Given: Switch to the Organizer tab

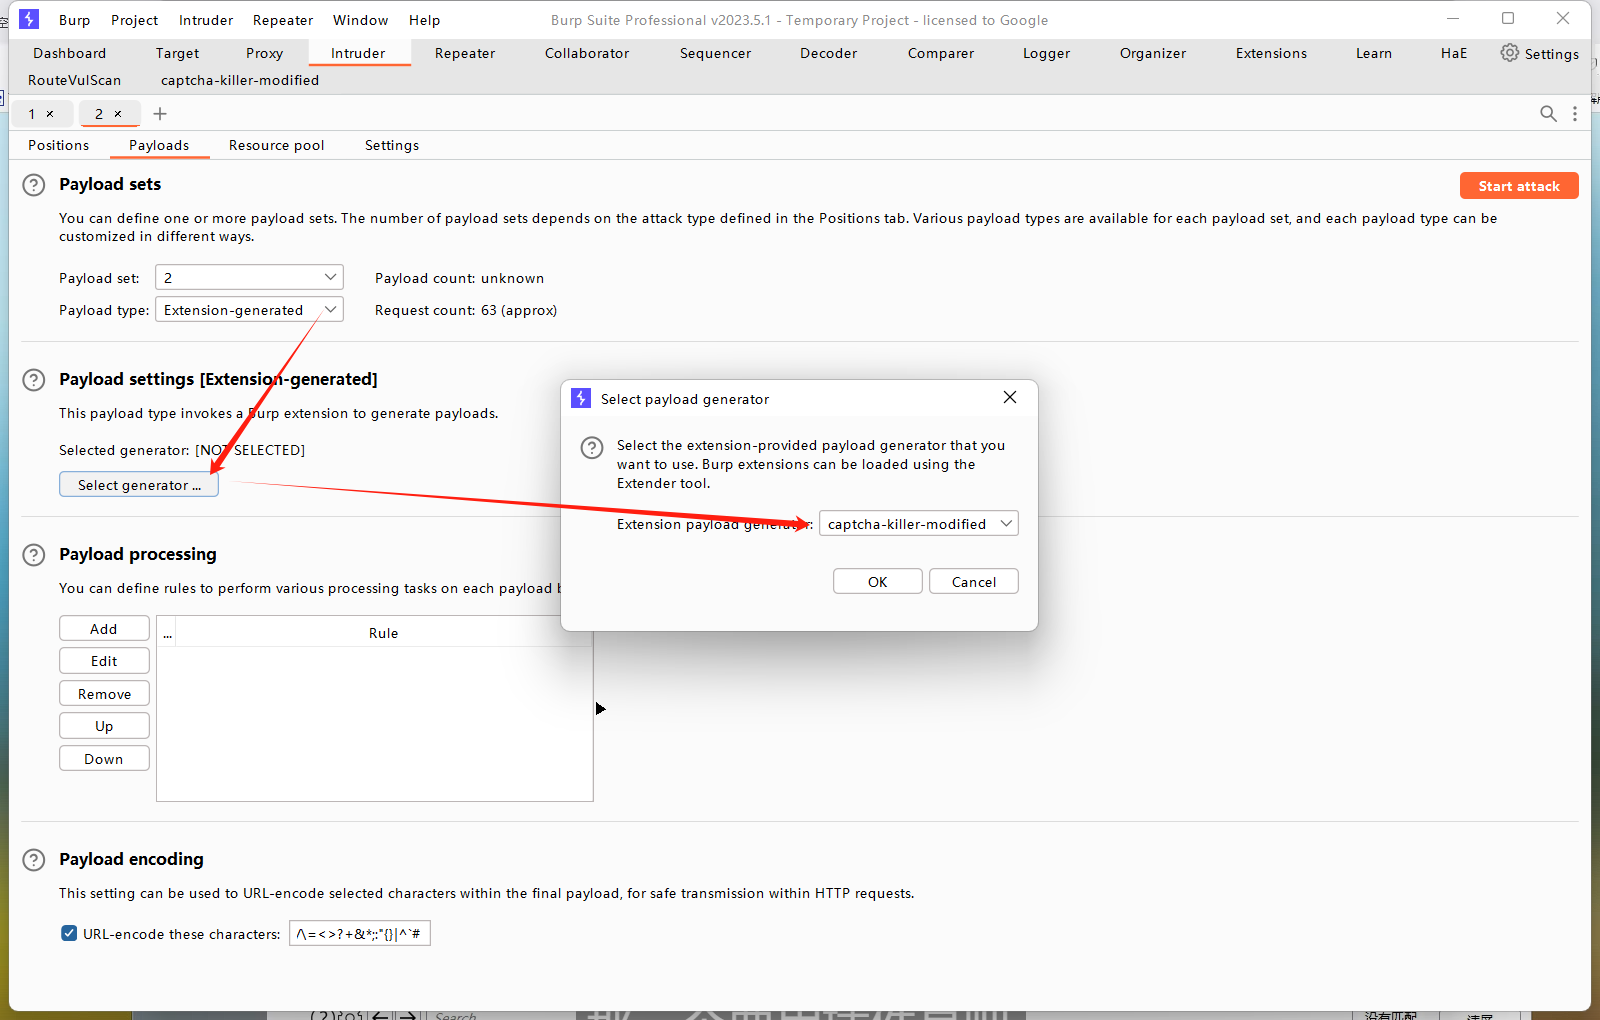Looking at the screenshot, I should [x=1153, y=53].
